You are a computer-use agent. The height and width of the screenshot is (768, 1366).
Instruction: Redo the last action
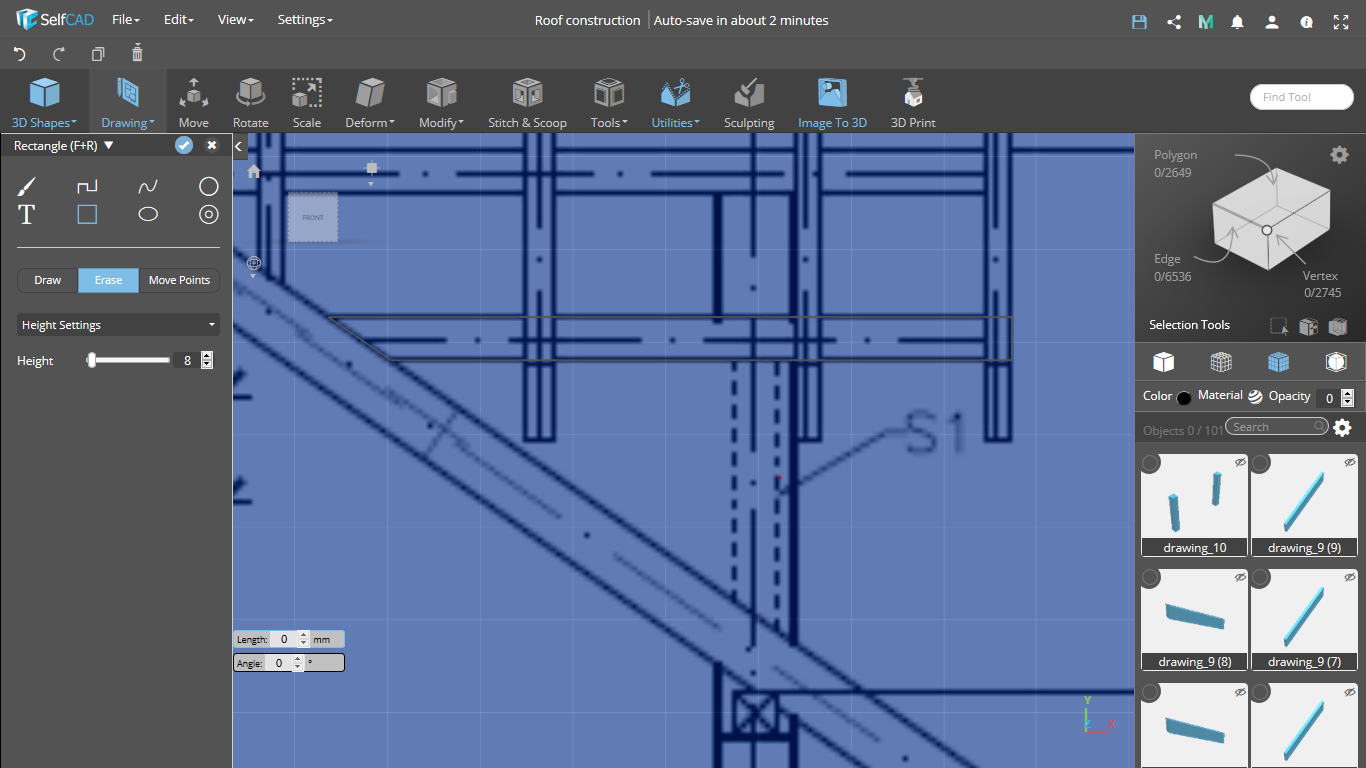[59, 54]
